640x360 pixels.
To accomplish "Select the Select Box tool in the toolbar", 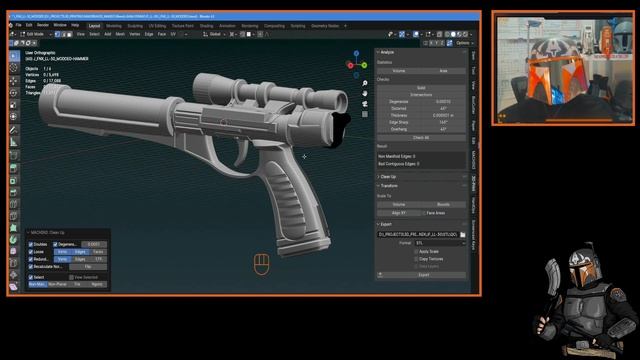I will (14, 56).
